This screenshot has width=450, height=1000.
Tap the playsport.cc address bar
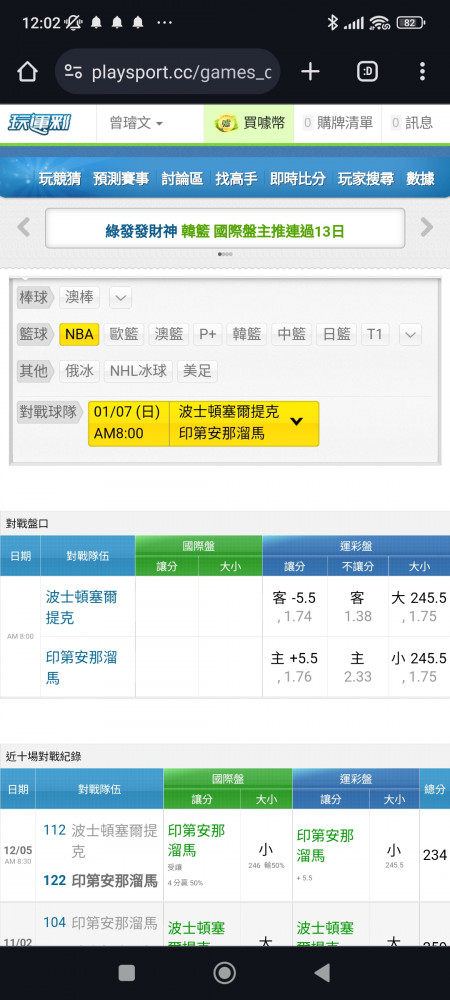168,72
